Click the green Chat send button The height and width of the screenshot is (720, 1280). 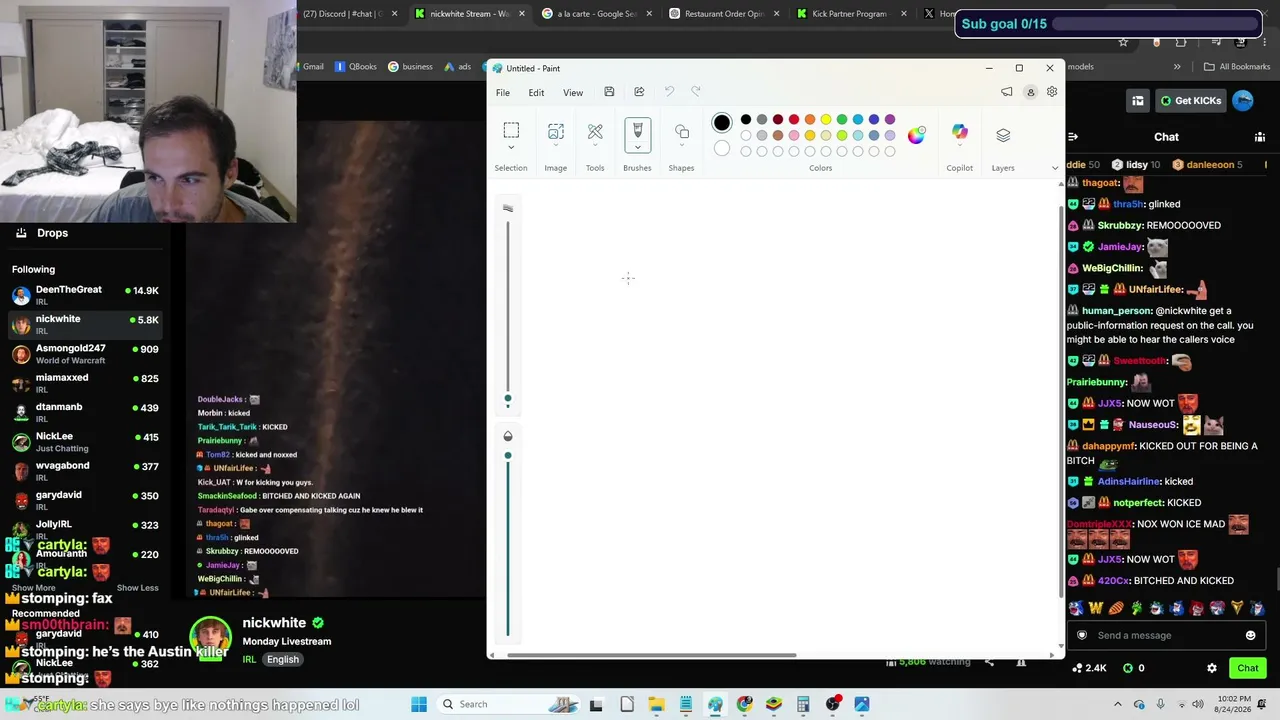(1248, 668)
